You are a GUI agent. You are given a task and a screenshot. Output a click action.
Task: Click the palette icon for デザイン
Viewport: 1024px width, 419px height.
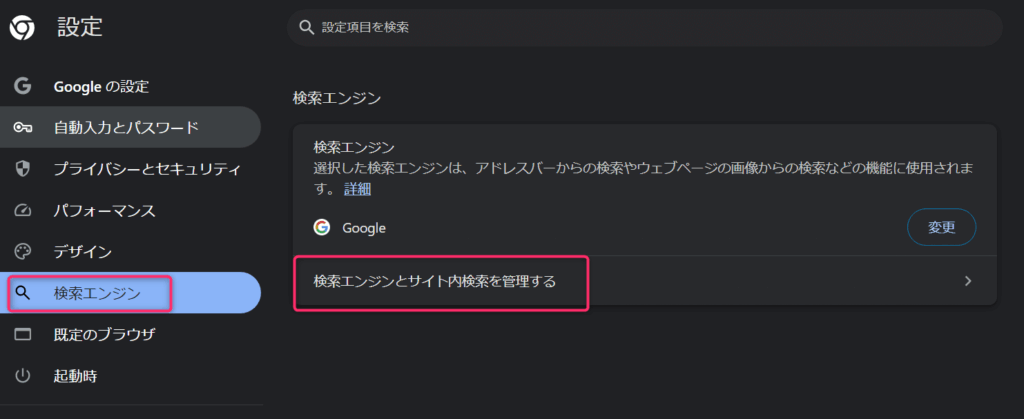tap(23, 252)
